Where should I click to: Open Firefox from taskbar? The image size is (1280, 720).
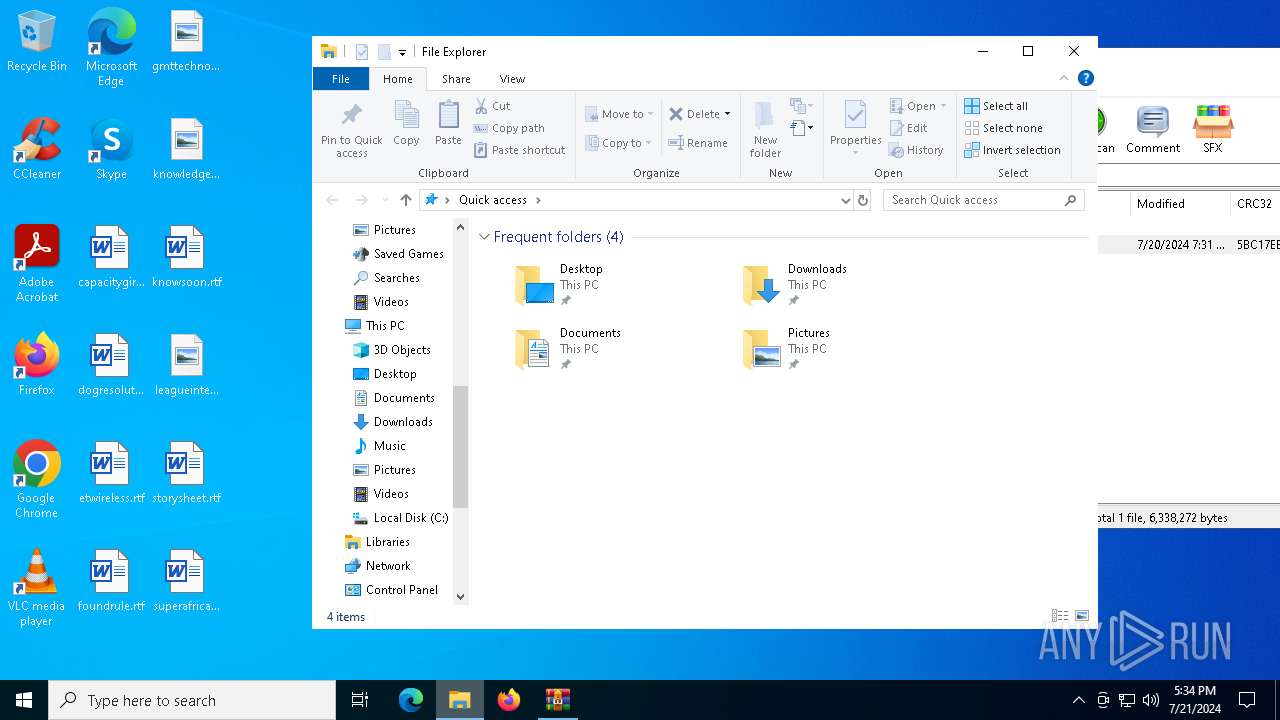(509, 700)
